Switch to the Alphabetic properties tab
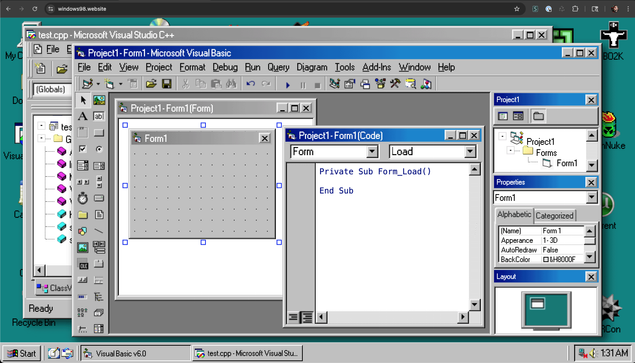 (514, 215)
